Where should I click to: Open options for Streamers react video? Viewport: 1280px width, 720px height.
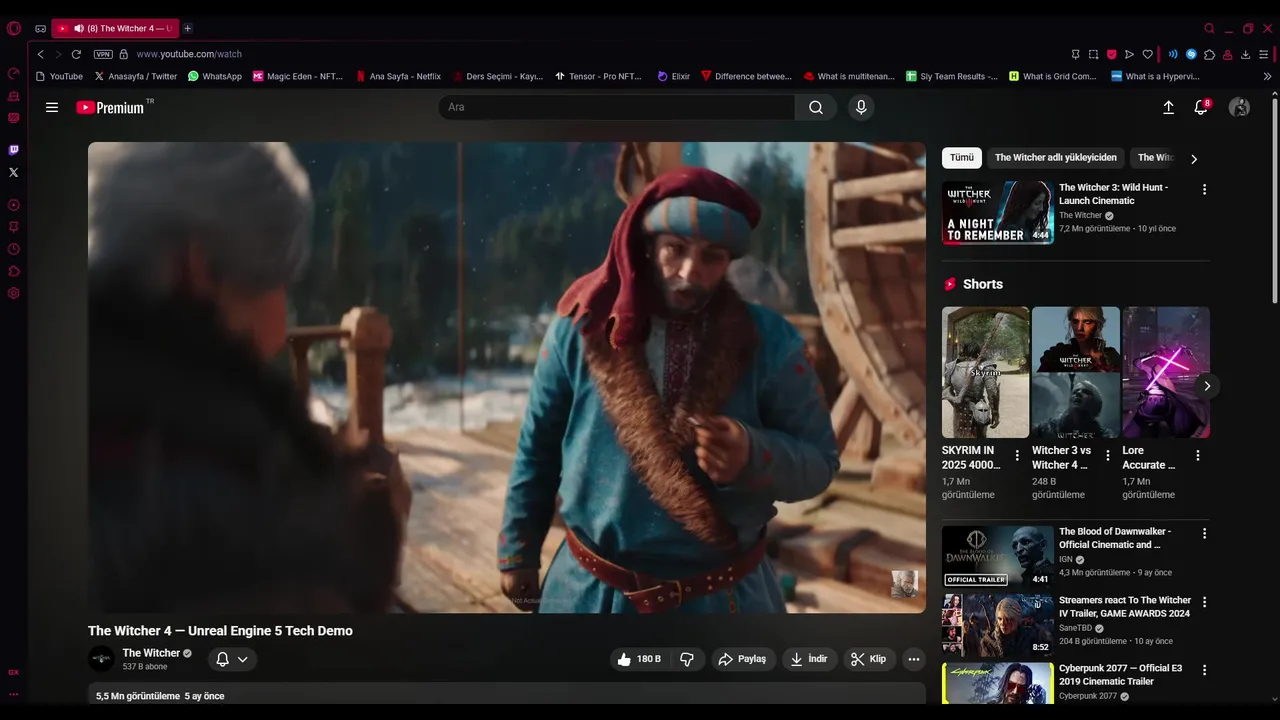(x=1204, y=602)
